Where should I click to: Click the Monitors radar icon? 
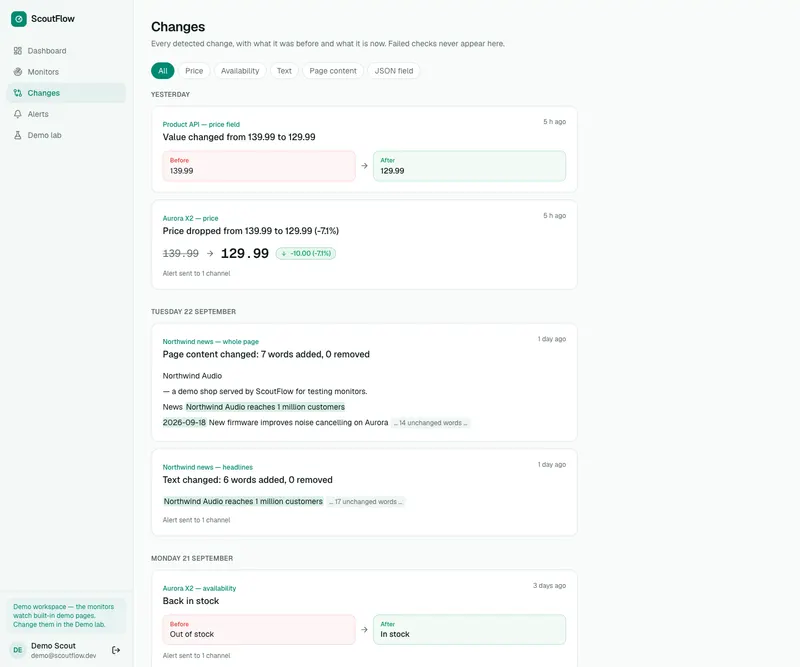(18, 71)
